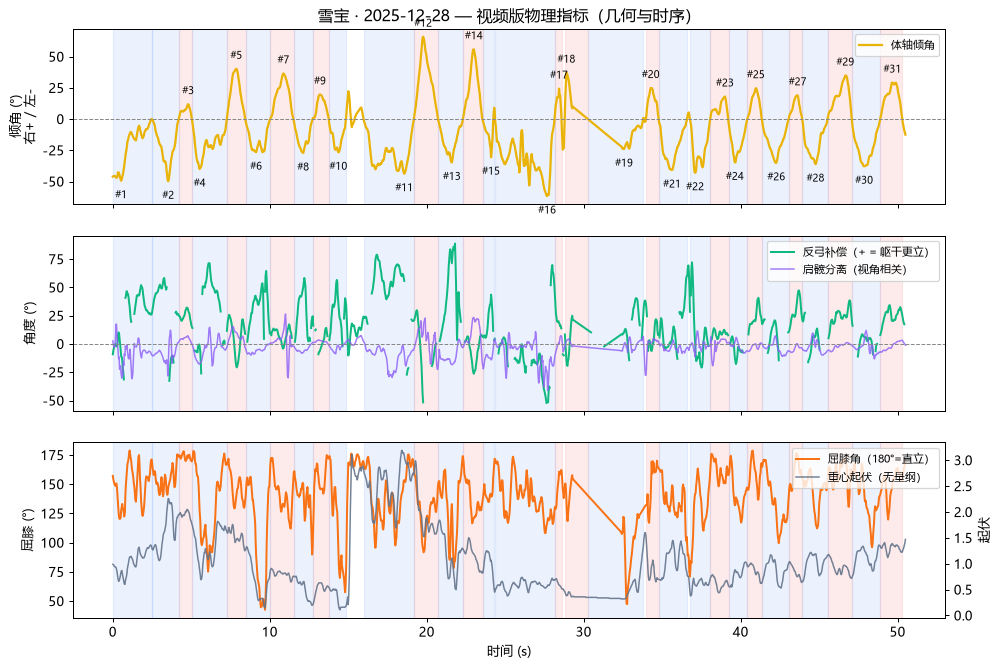Image resolution: width=1000 pixels, height=668 pixels.
Task: Click the 3.0 tick on the 起伏 axis
Action: [x=962, y=461]
